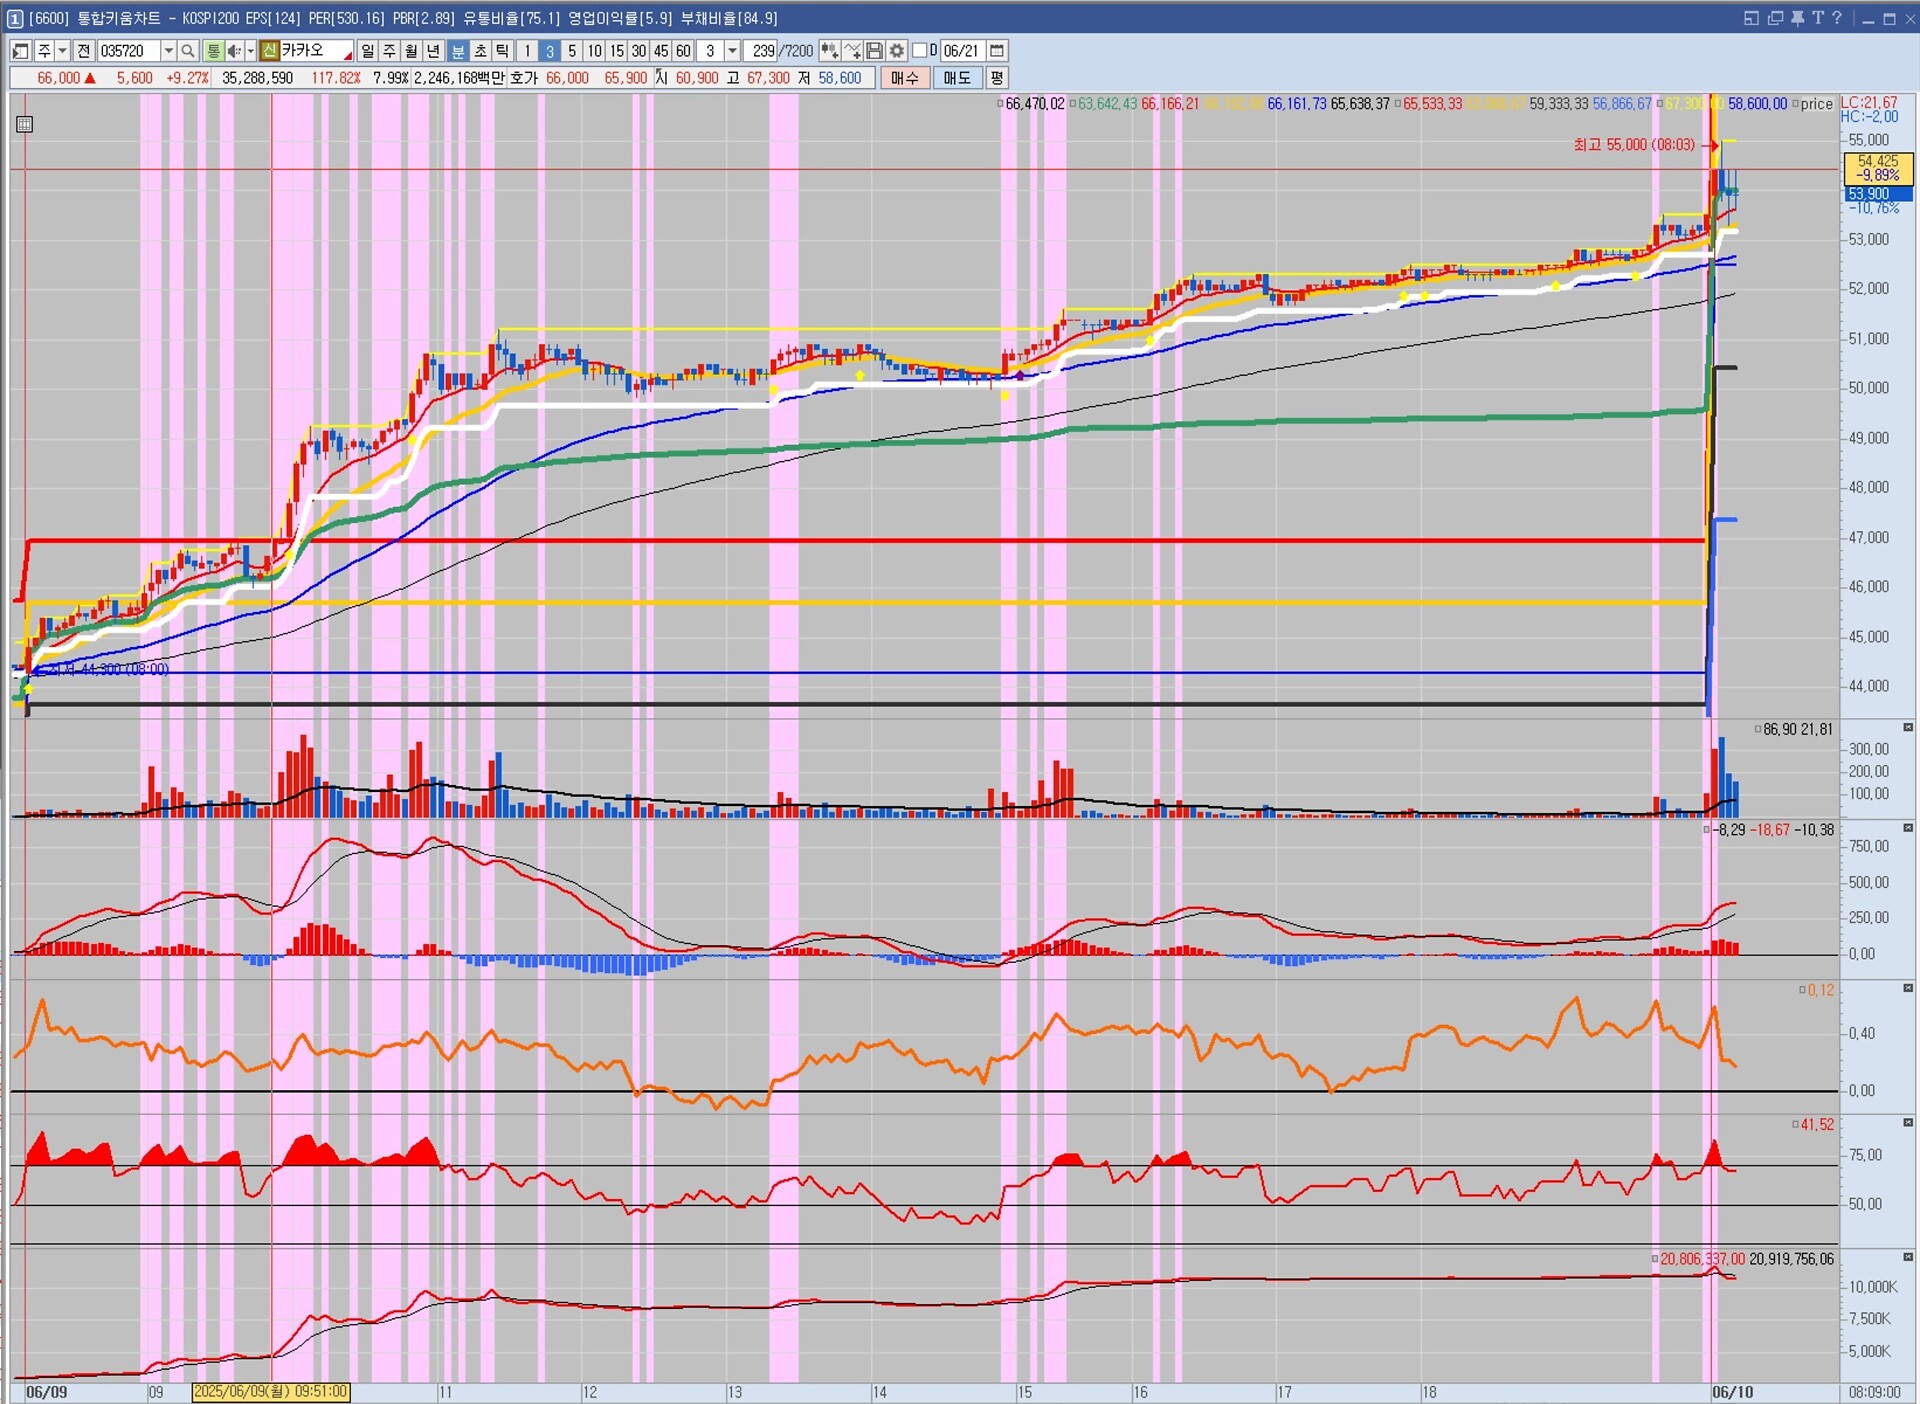Open the chart grid icon at top-left of chart
1920x1404 pixels.
[x=25, y=125]
